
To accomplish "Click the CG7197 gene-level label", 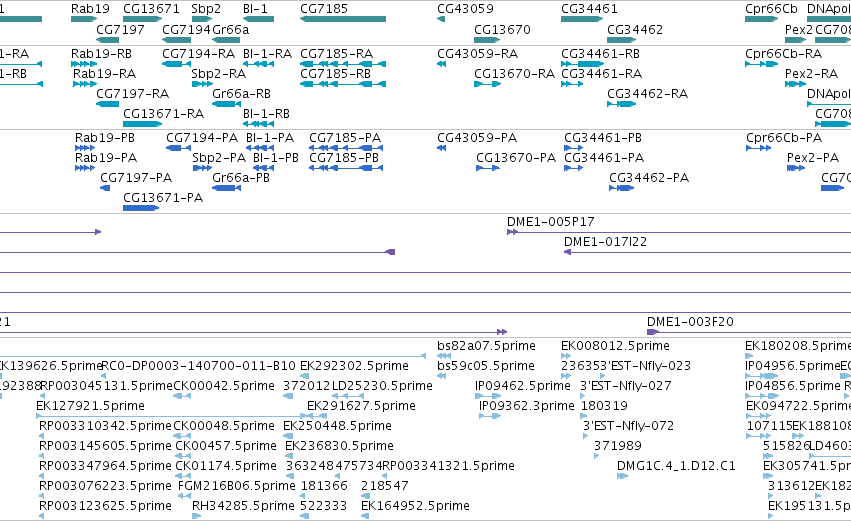I will point(120,29).
